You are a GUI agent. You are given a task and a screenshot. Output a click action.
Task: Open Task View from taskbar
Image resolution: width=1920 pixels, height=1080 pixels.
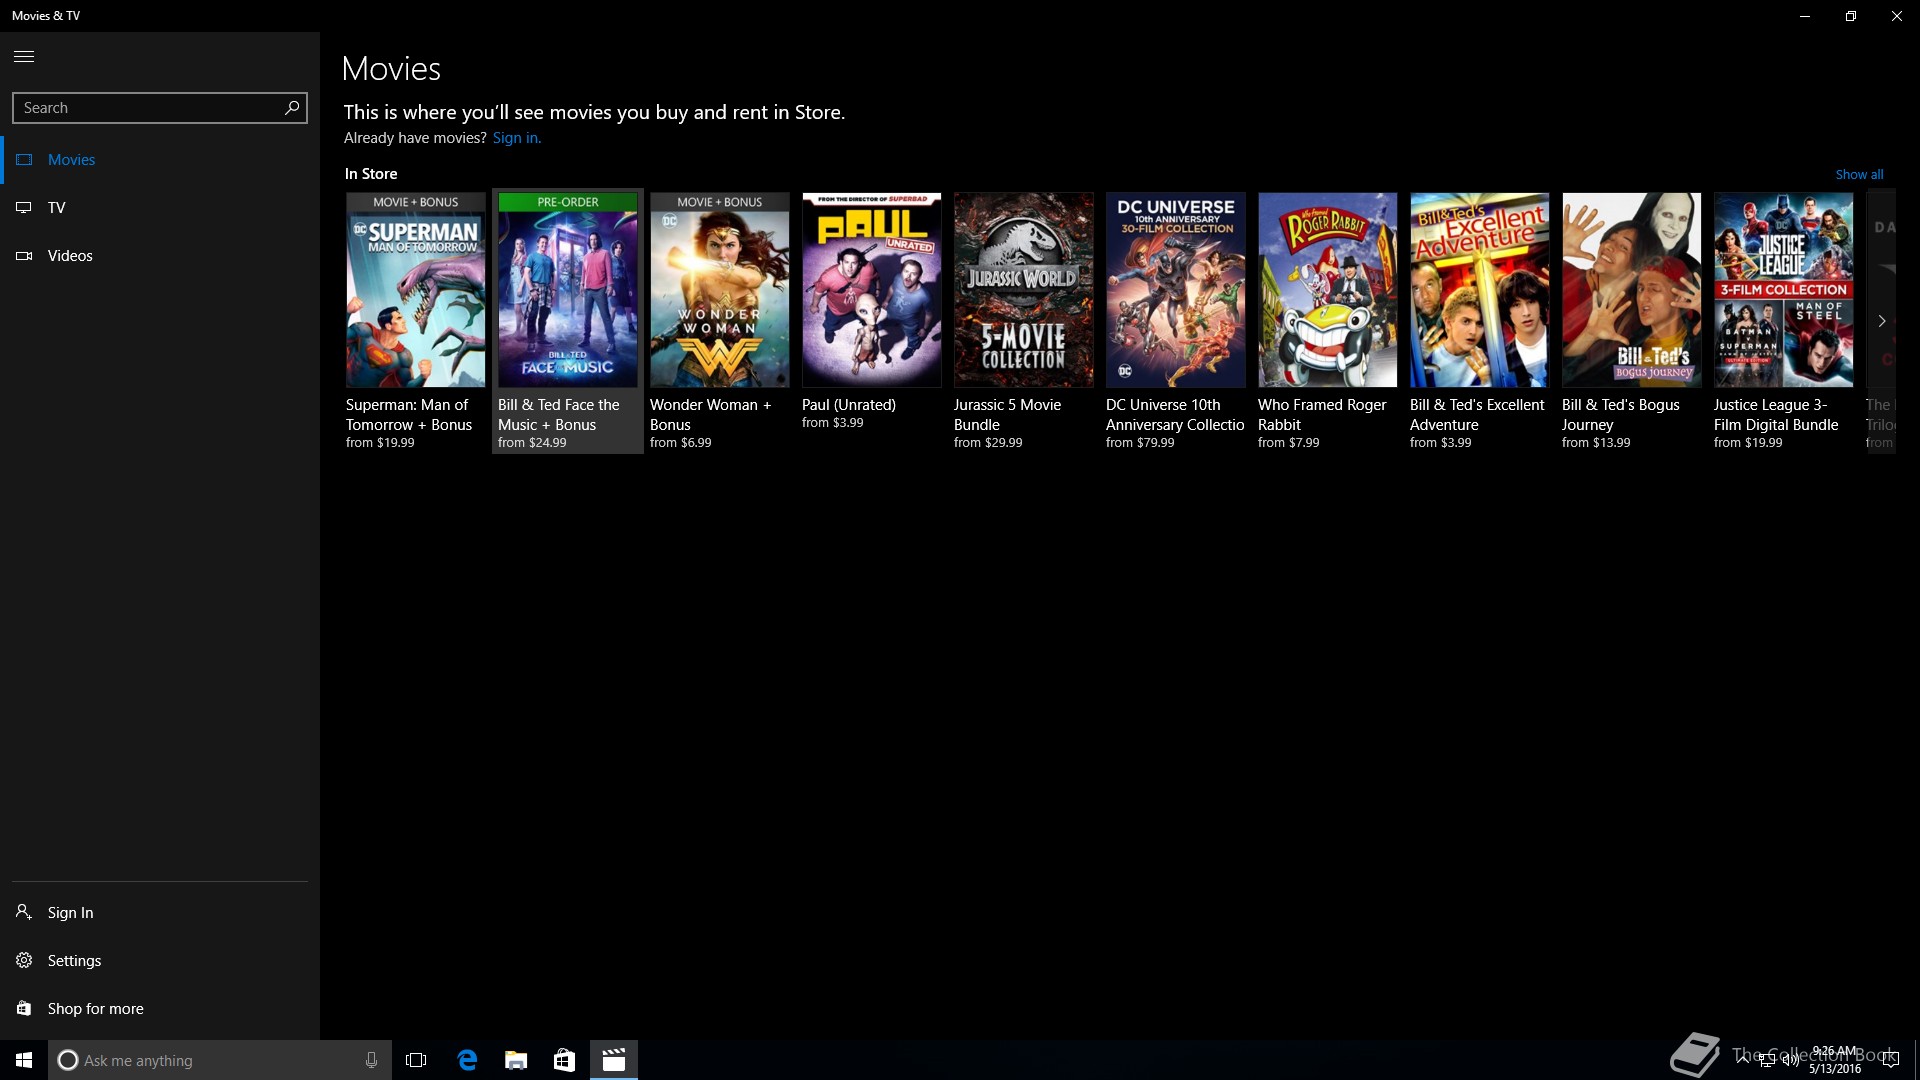pyautogui.click(x=416, y=1060)
